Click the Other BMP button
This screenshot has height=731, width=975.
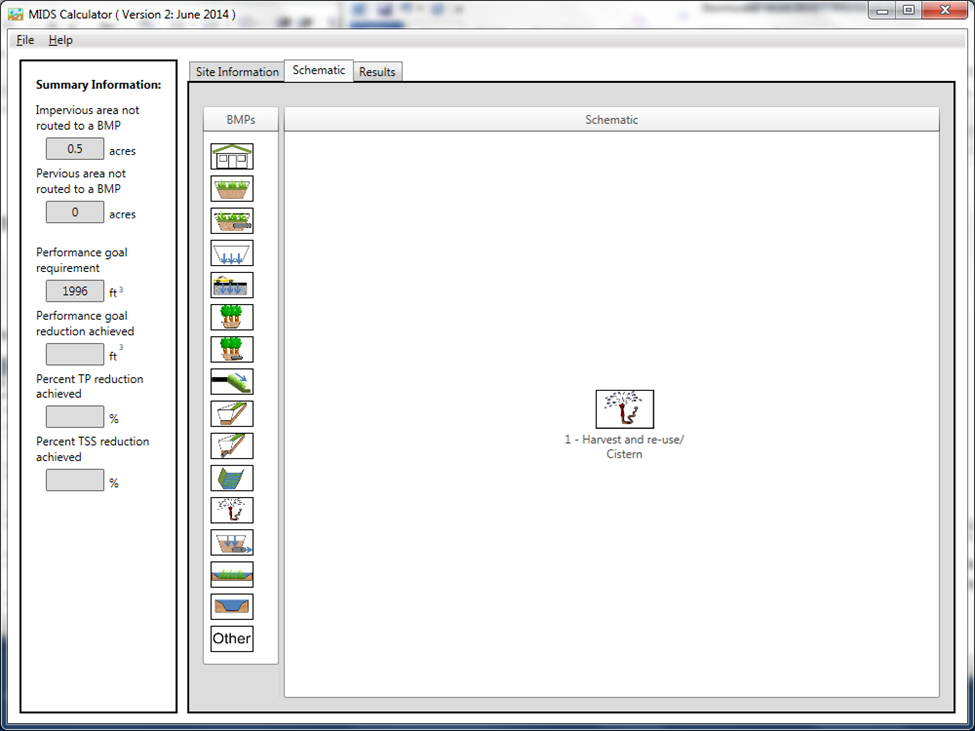point(232,638)
